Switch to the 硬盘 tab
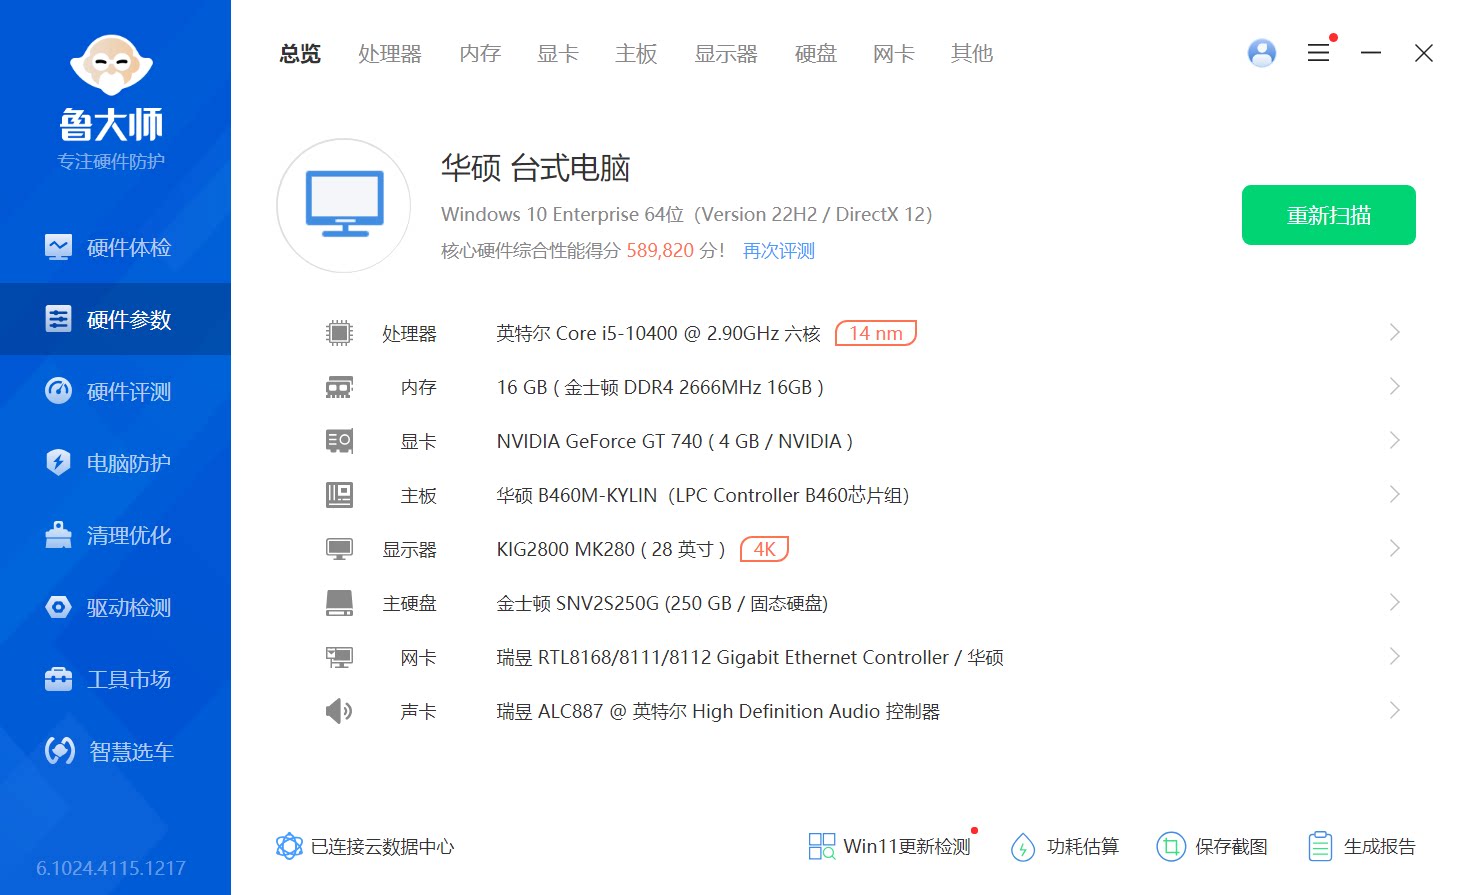Viewport: 1460px width, 895px height. (816, 54)
